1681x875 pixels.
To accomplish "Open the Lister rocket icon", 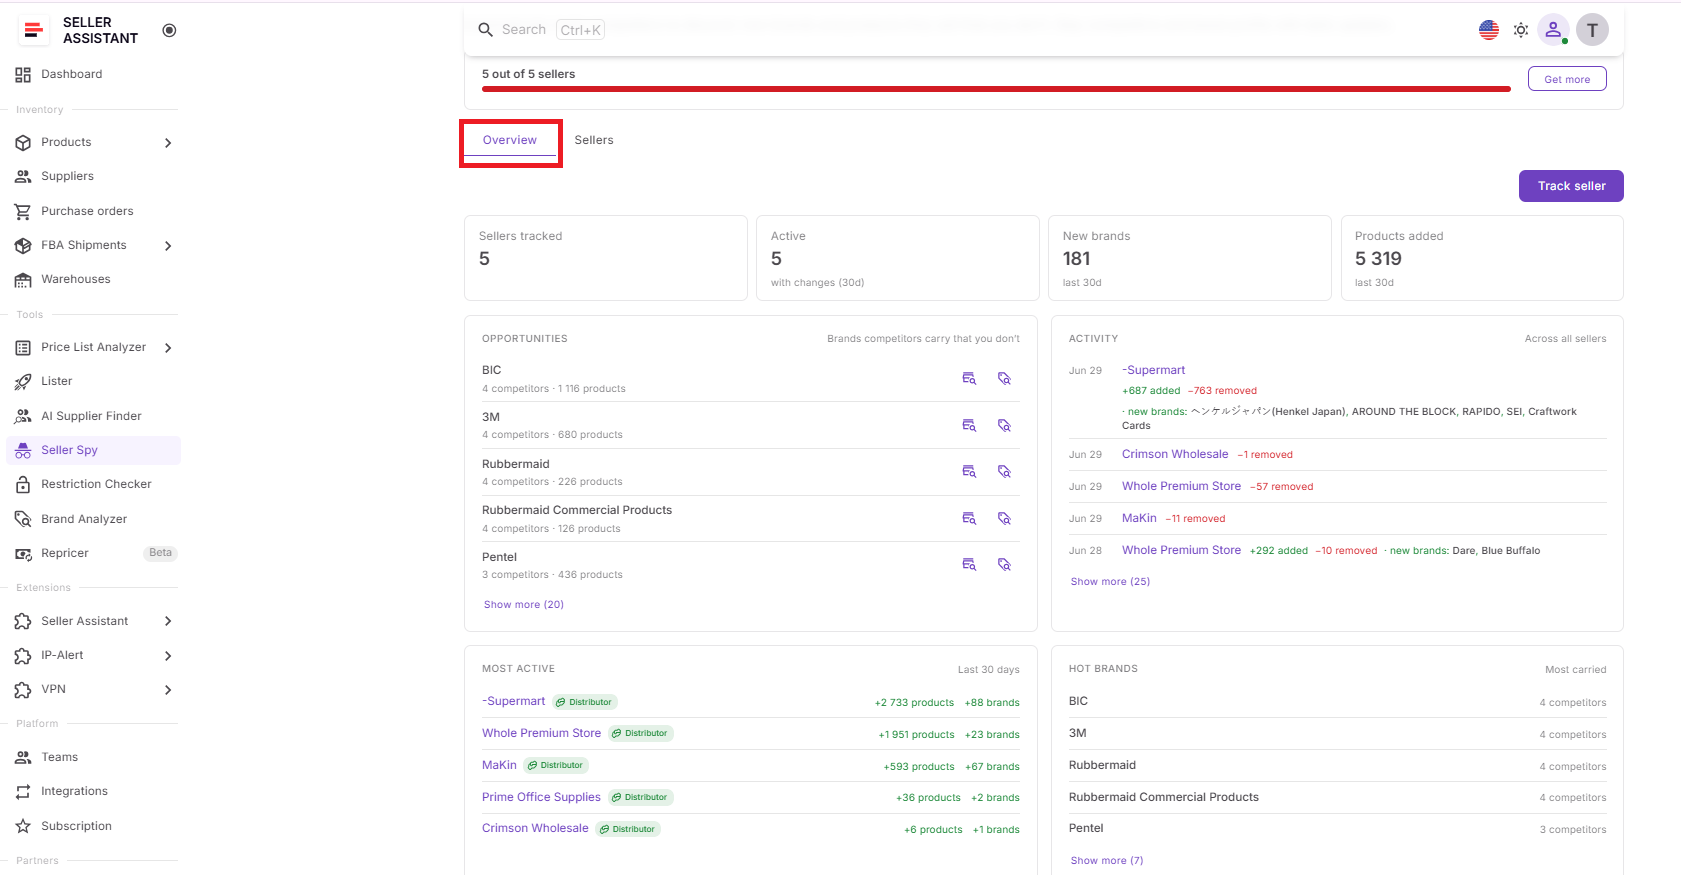I will 23,382.
